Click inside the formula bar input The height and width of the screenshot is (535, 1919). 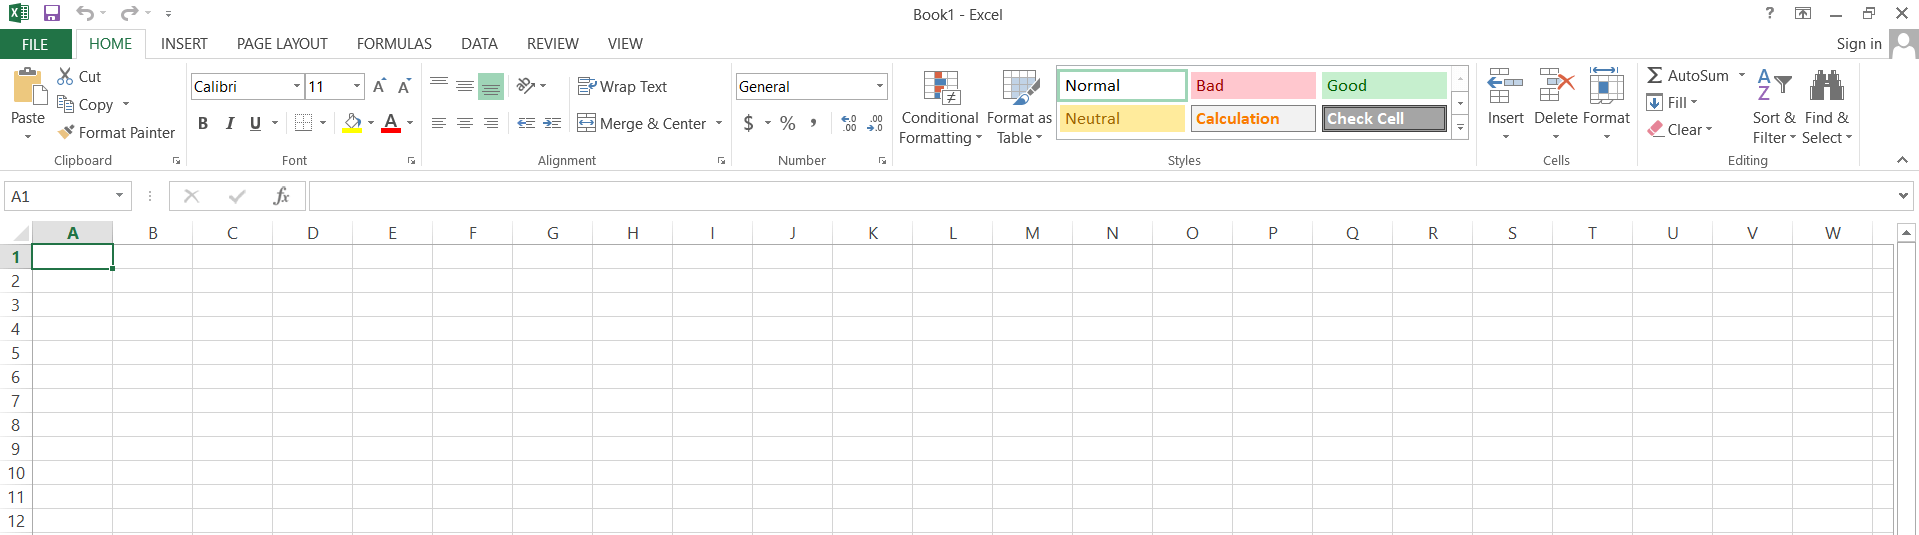point(1100,196)
